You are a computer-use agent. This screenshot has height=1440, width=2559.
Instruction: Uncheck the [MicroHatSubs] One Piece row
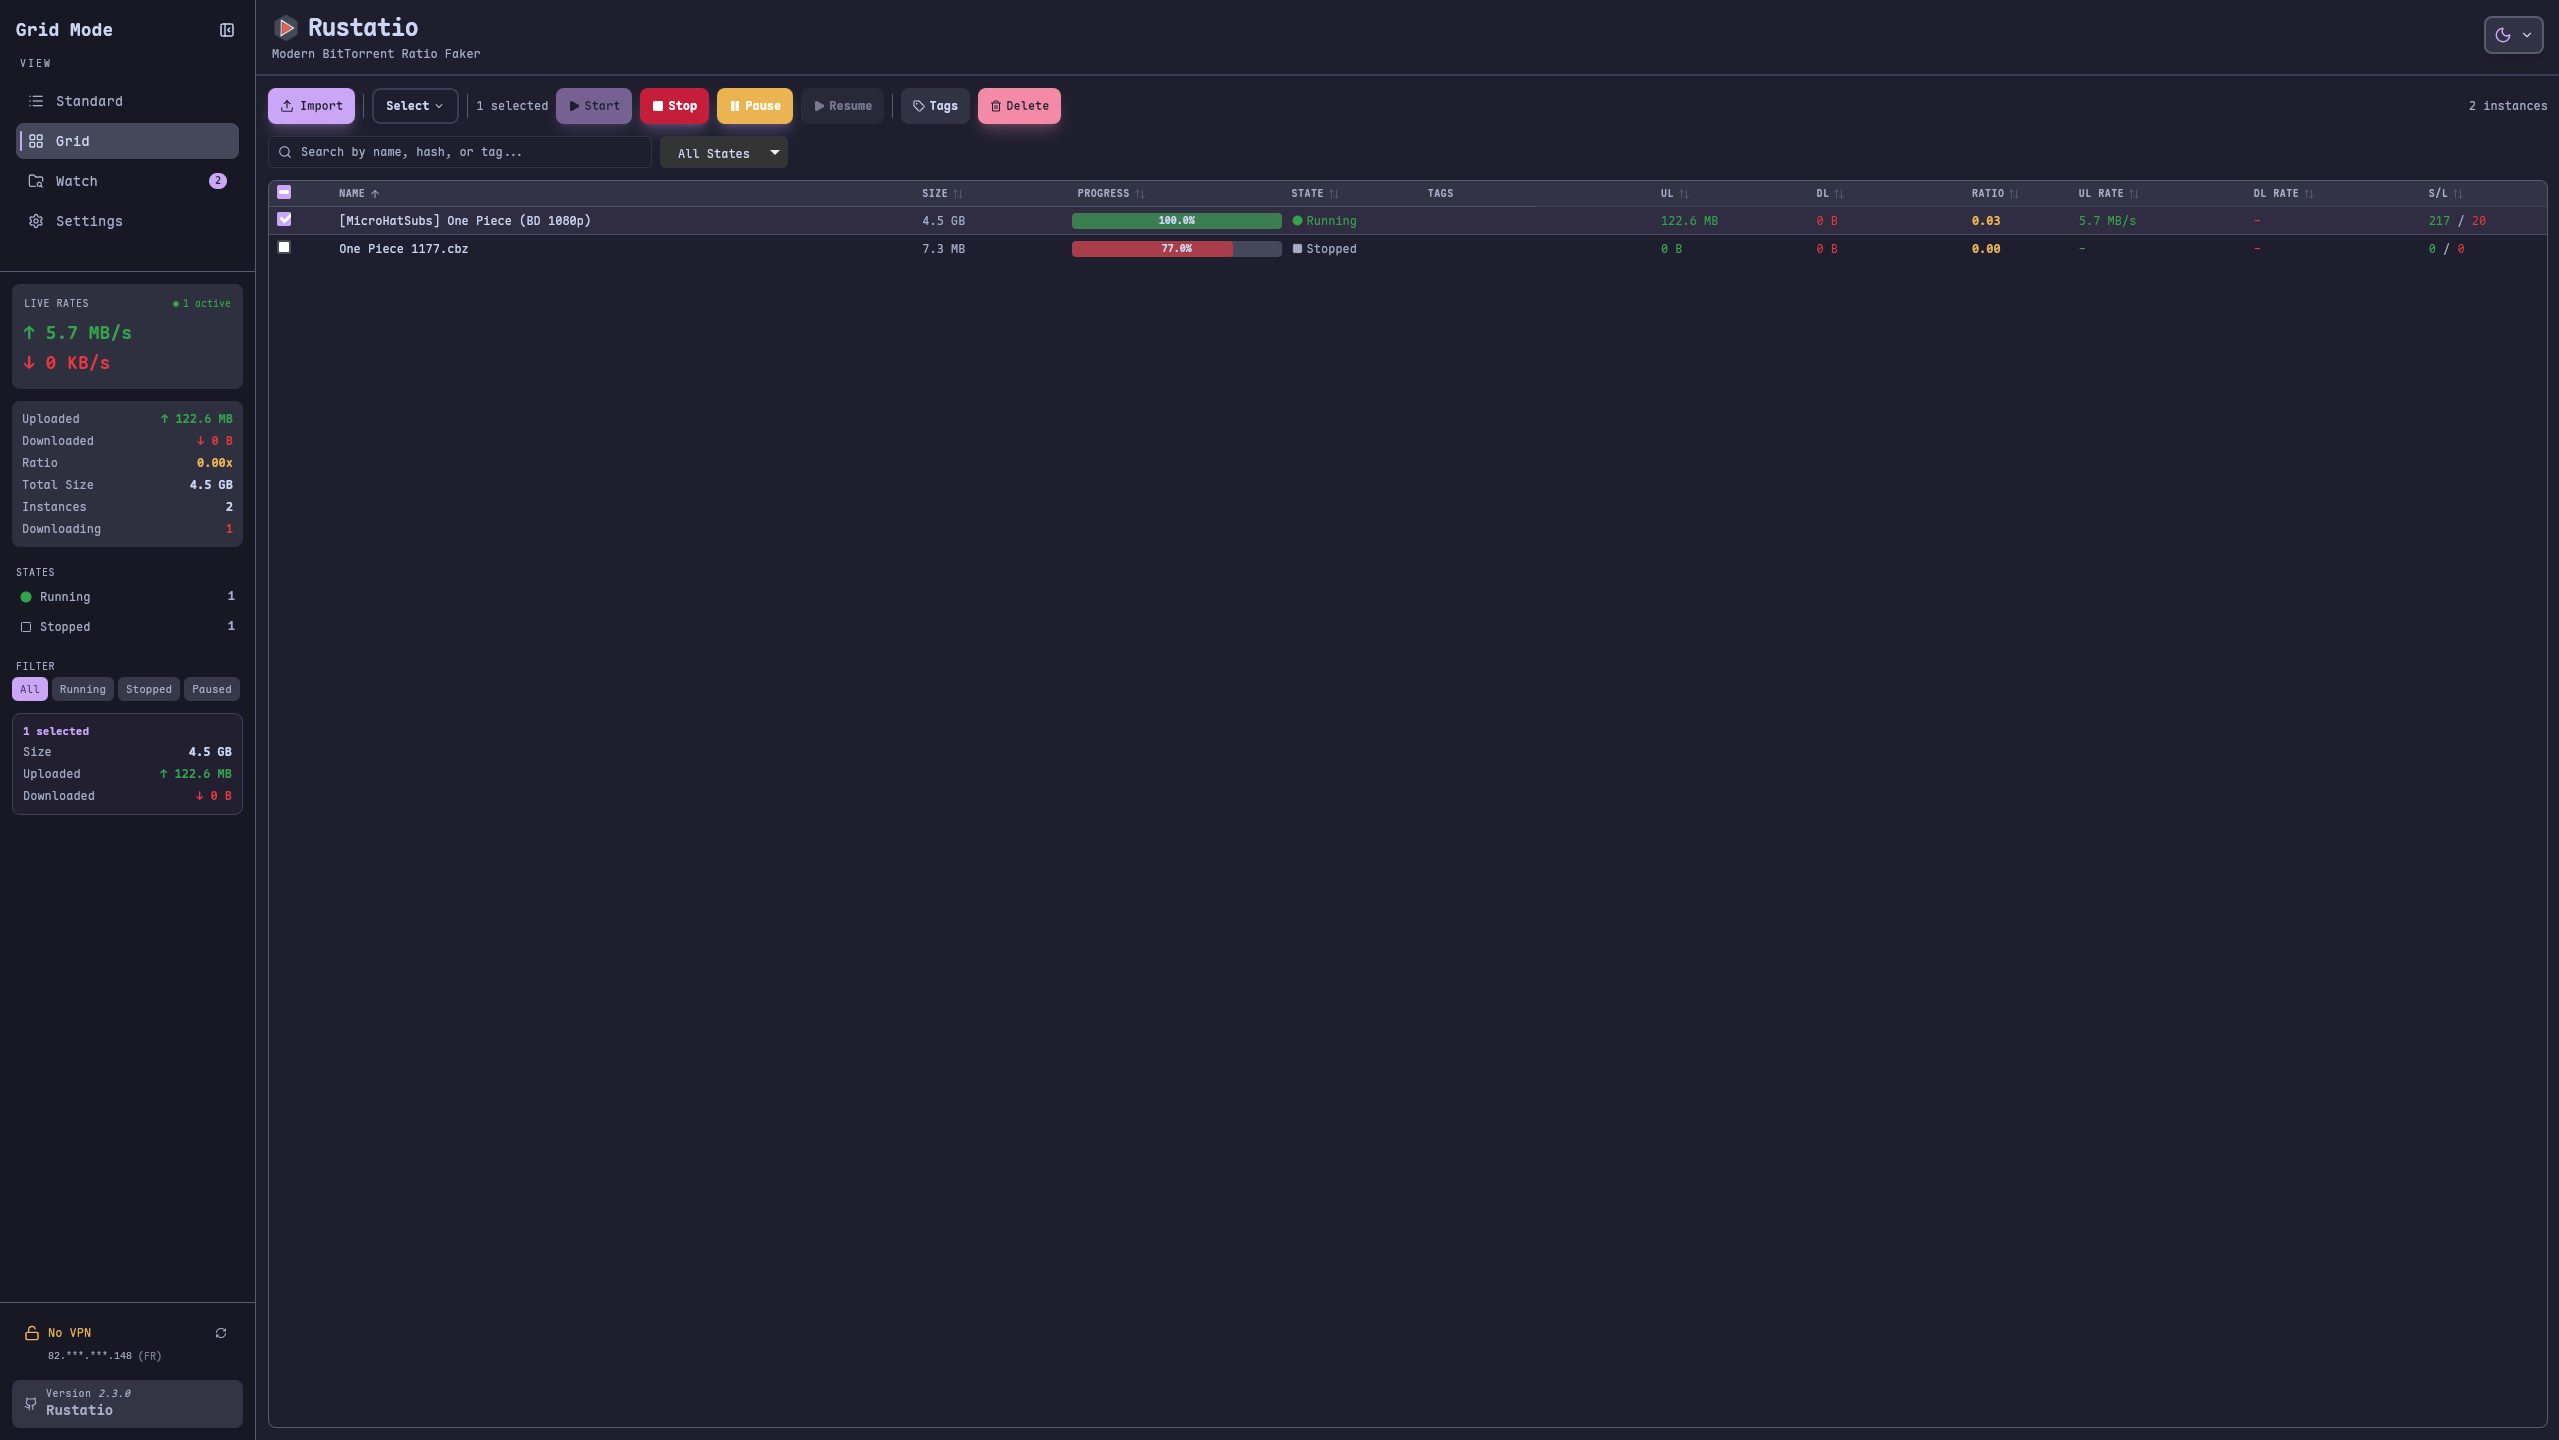284,219
